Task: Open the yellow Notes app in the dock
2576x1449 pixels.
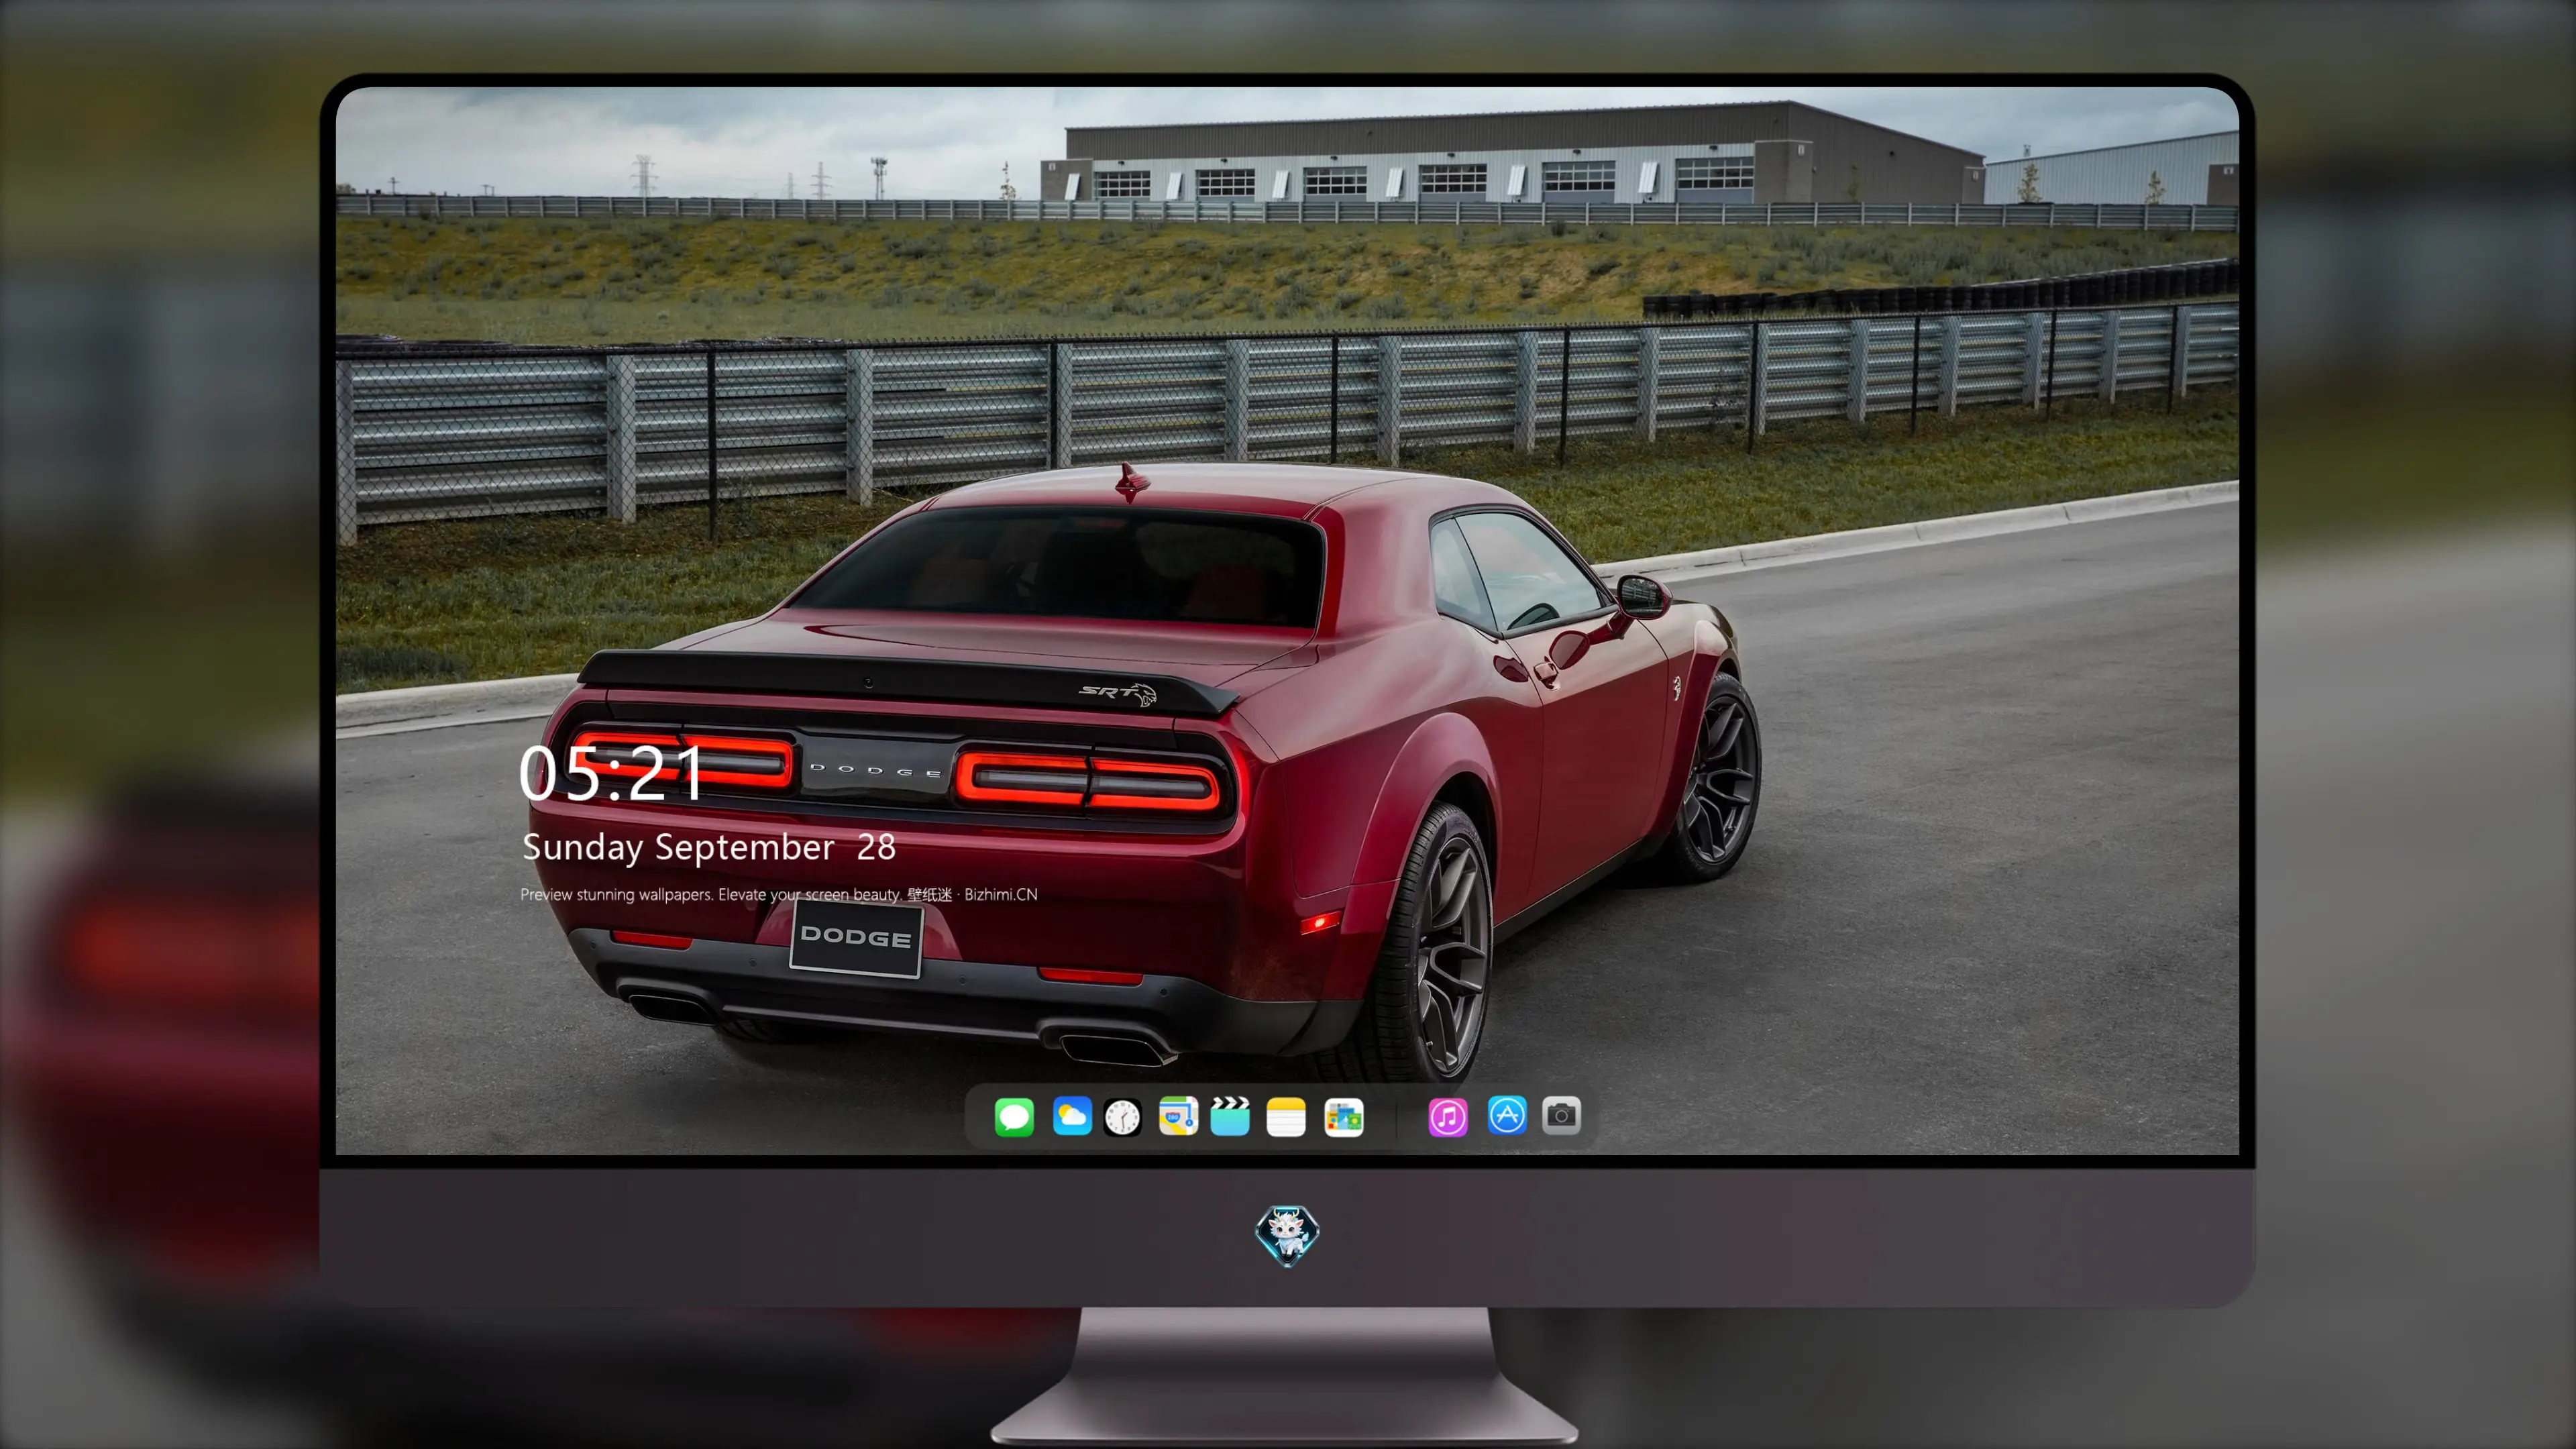Action: point(1286,1116)
